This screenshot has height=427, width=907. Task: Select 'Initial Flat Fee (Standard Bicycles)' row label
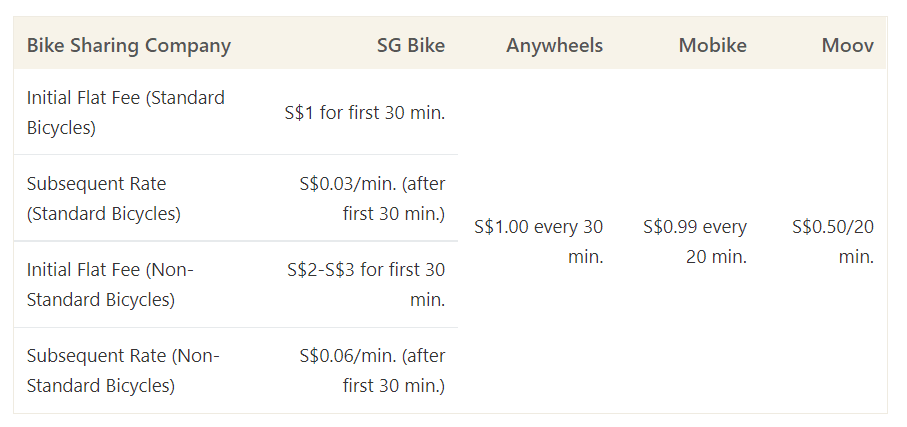[x=125, y=112]
